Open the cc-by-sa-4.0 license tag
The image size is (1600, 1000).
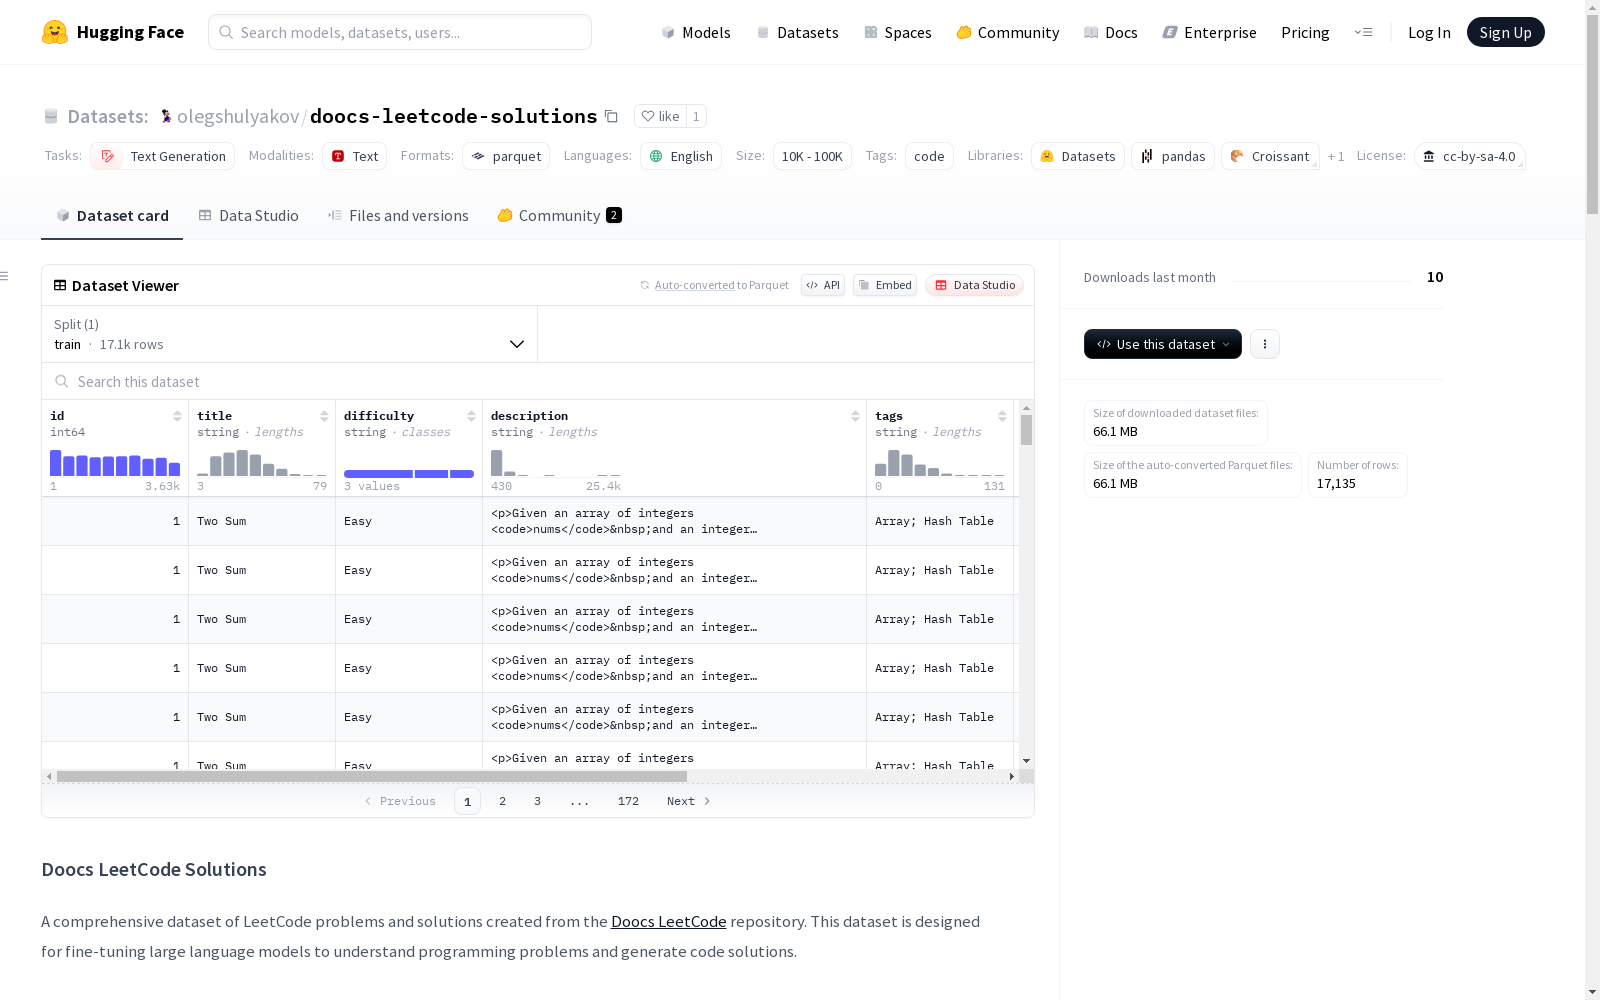pos(1469,156)
